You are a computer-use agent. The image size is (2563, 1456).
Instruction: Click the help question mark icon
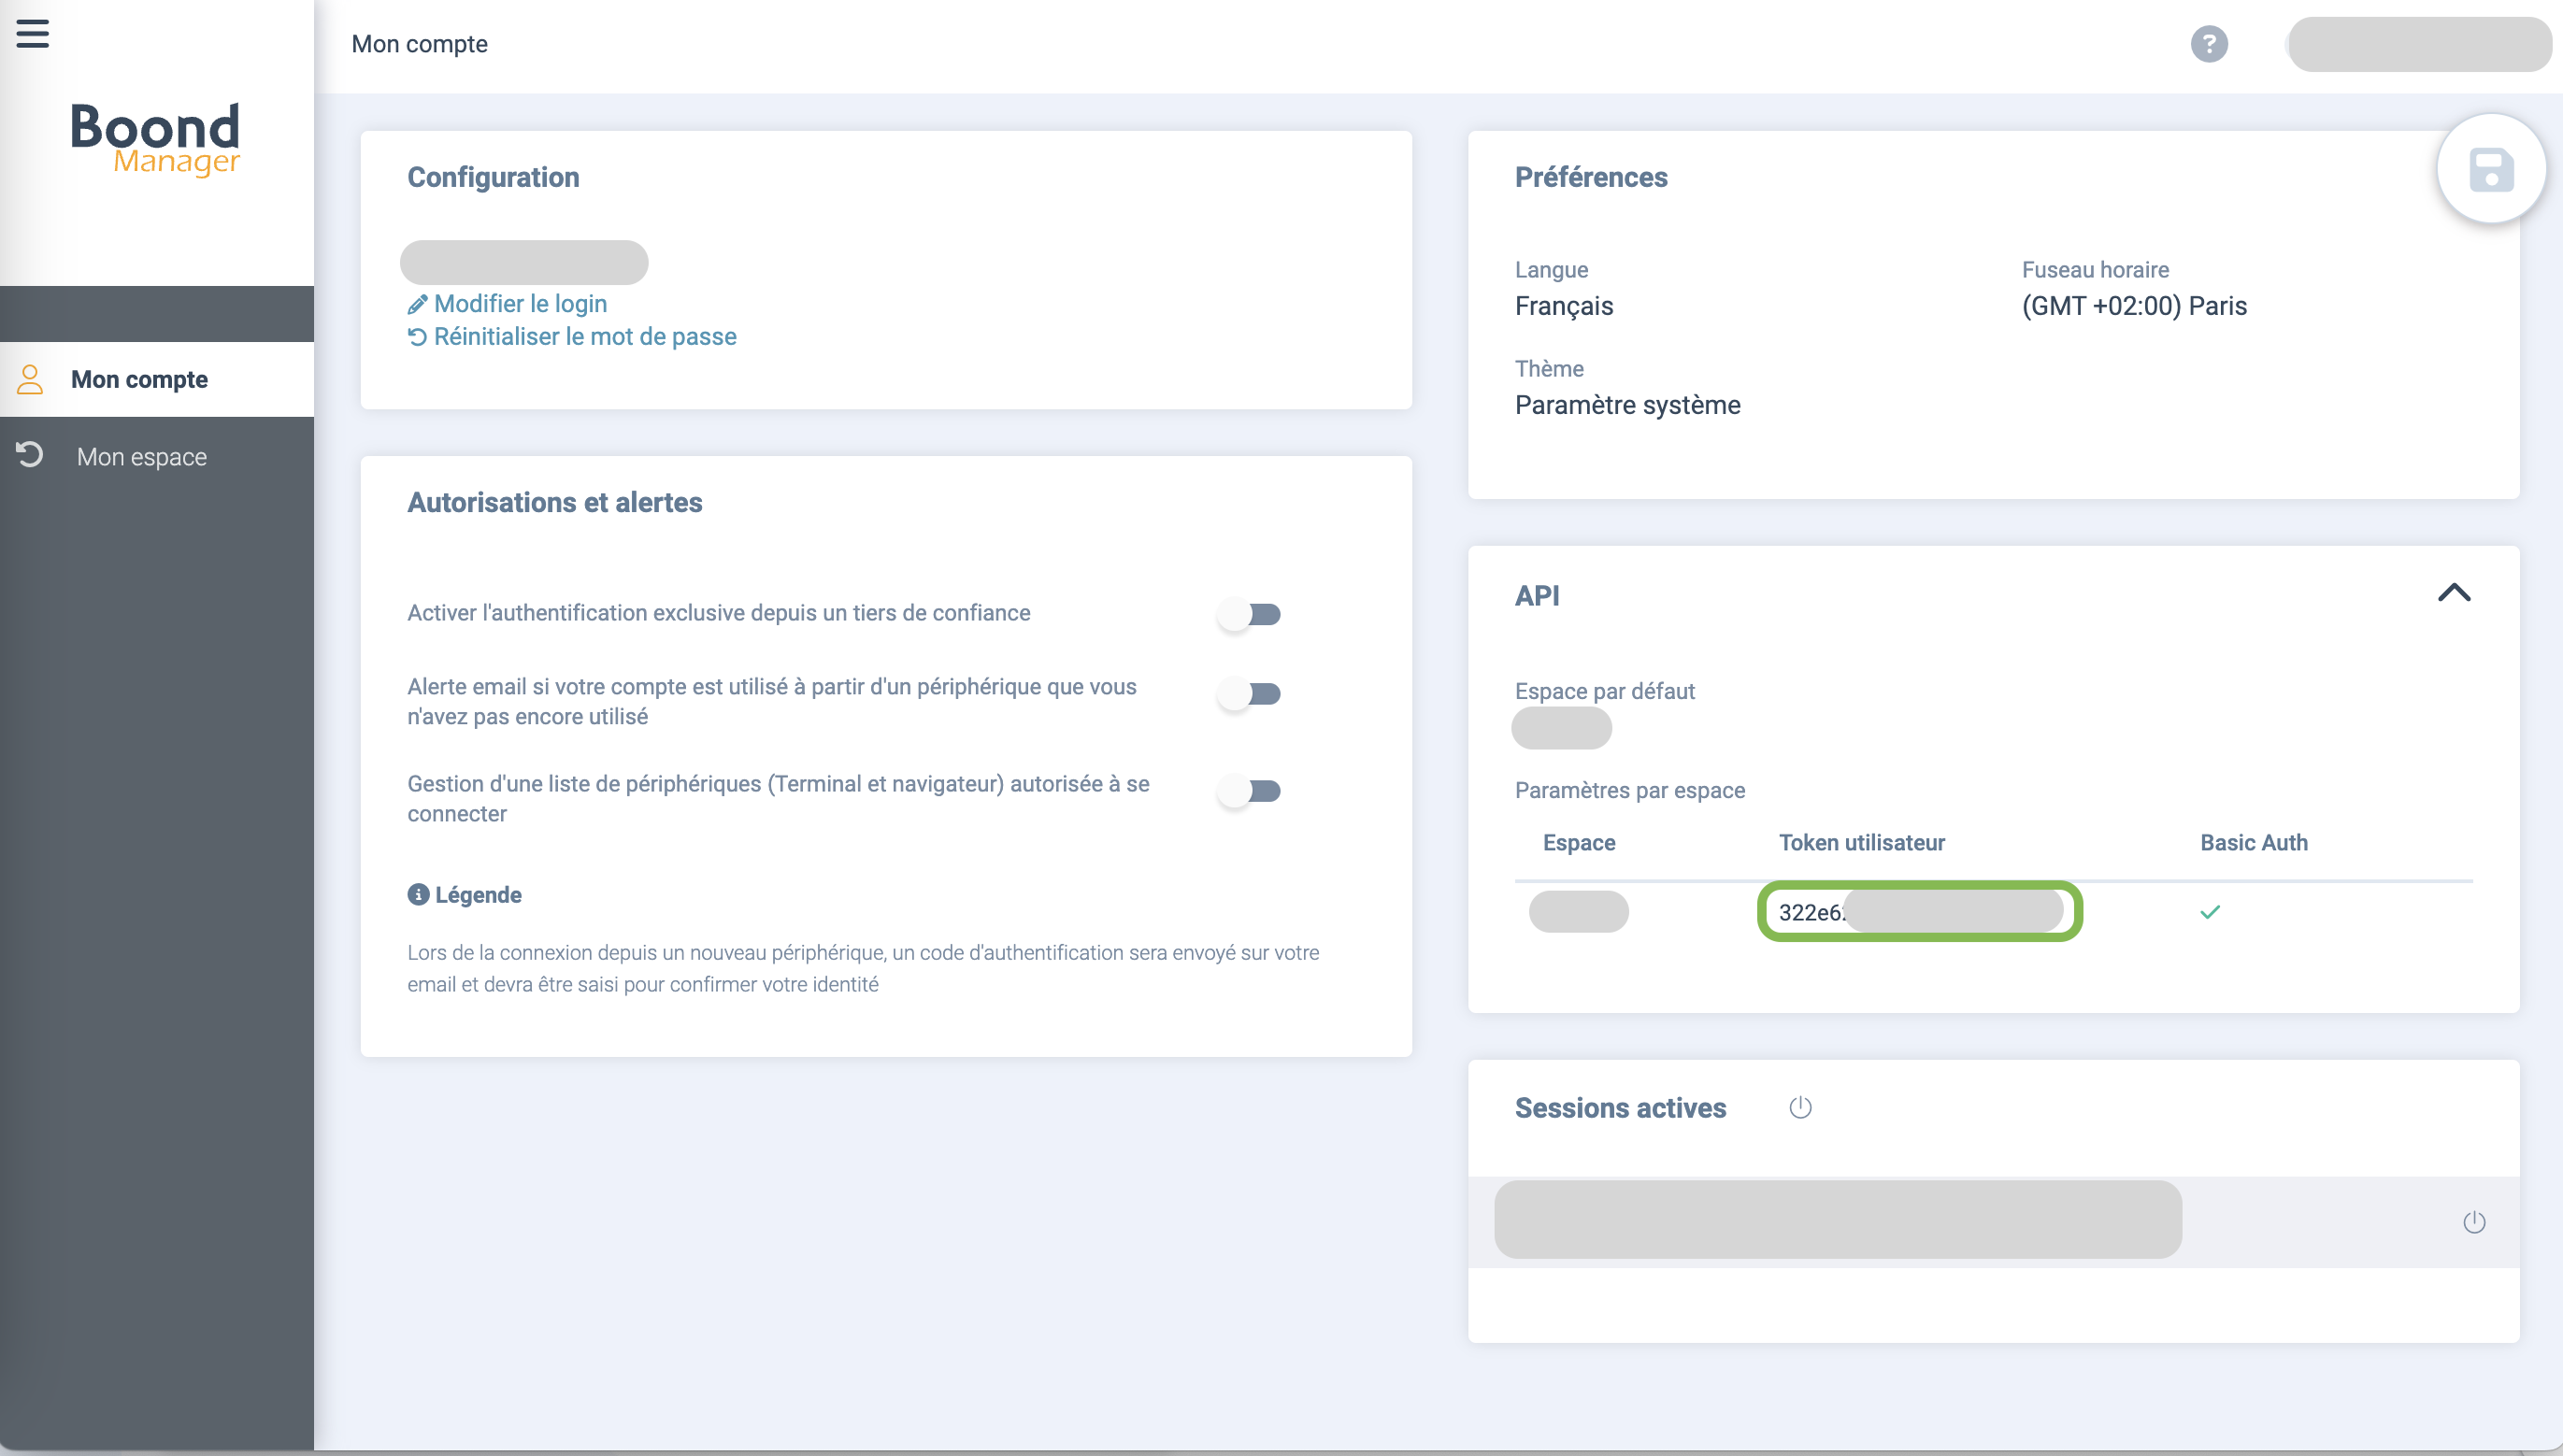pyautogui.click(x=2208, y=44)
